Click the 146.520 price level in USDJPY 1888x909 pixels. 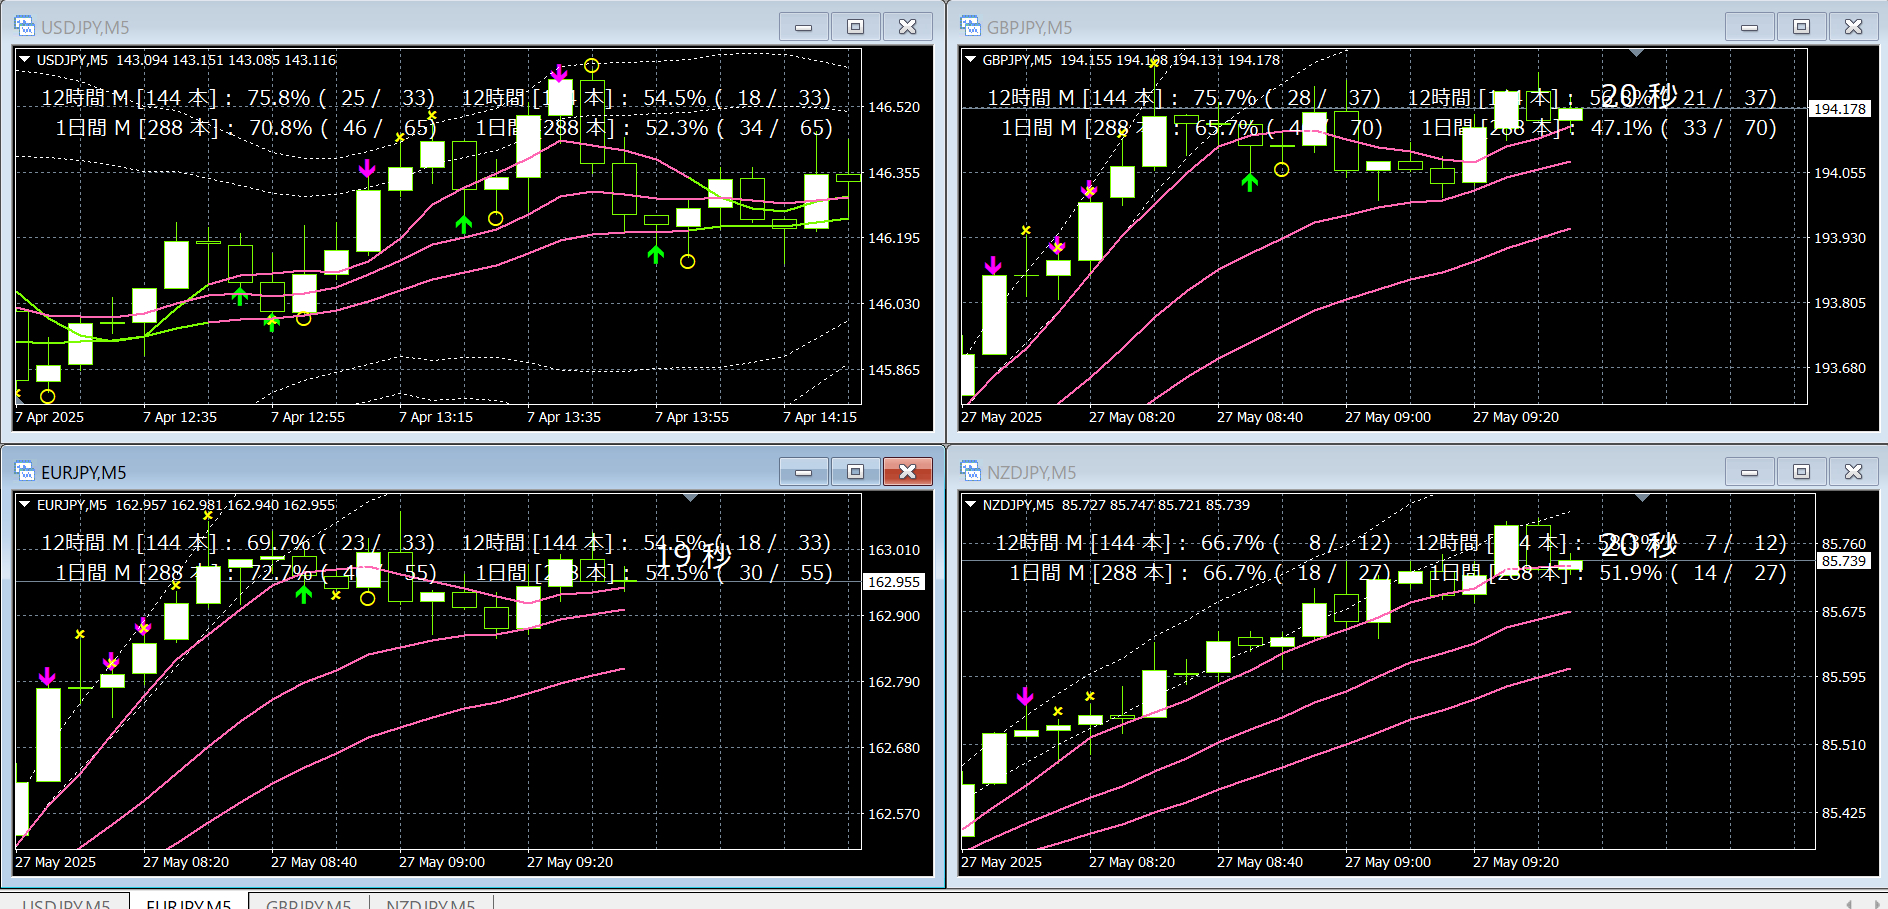coord(894,107)
